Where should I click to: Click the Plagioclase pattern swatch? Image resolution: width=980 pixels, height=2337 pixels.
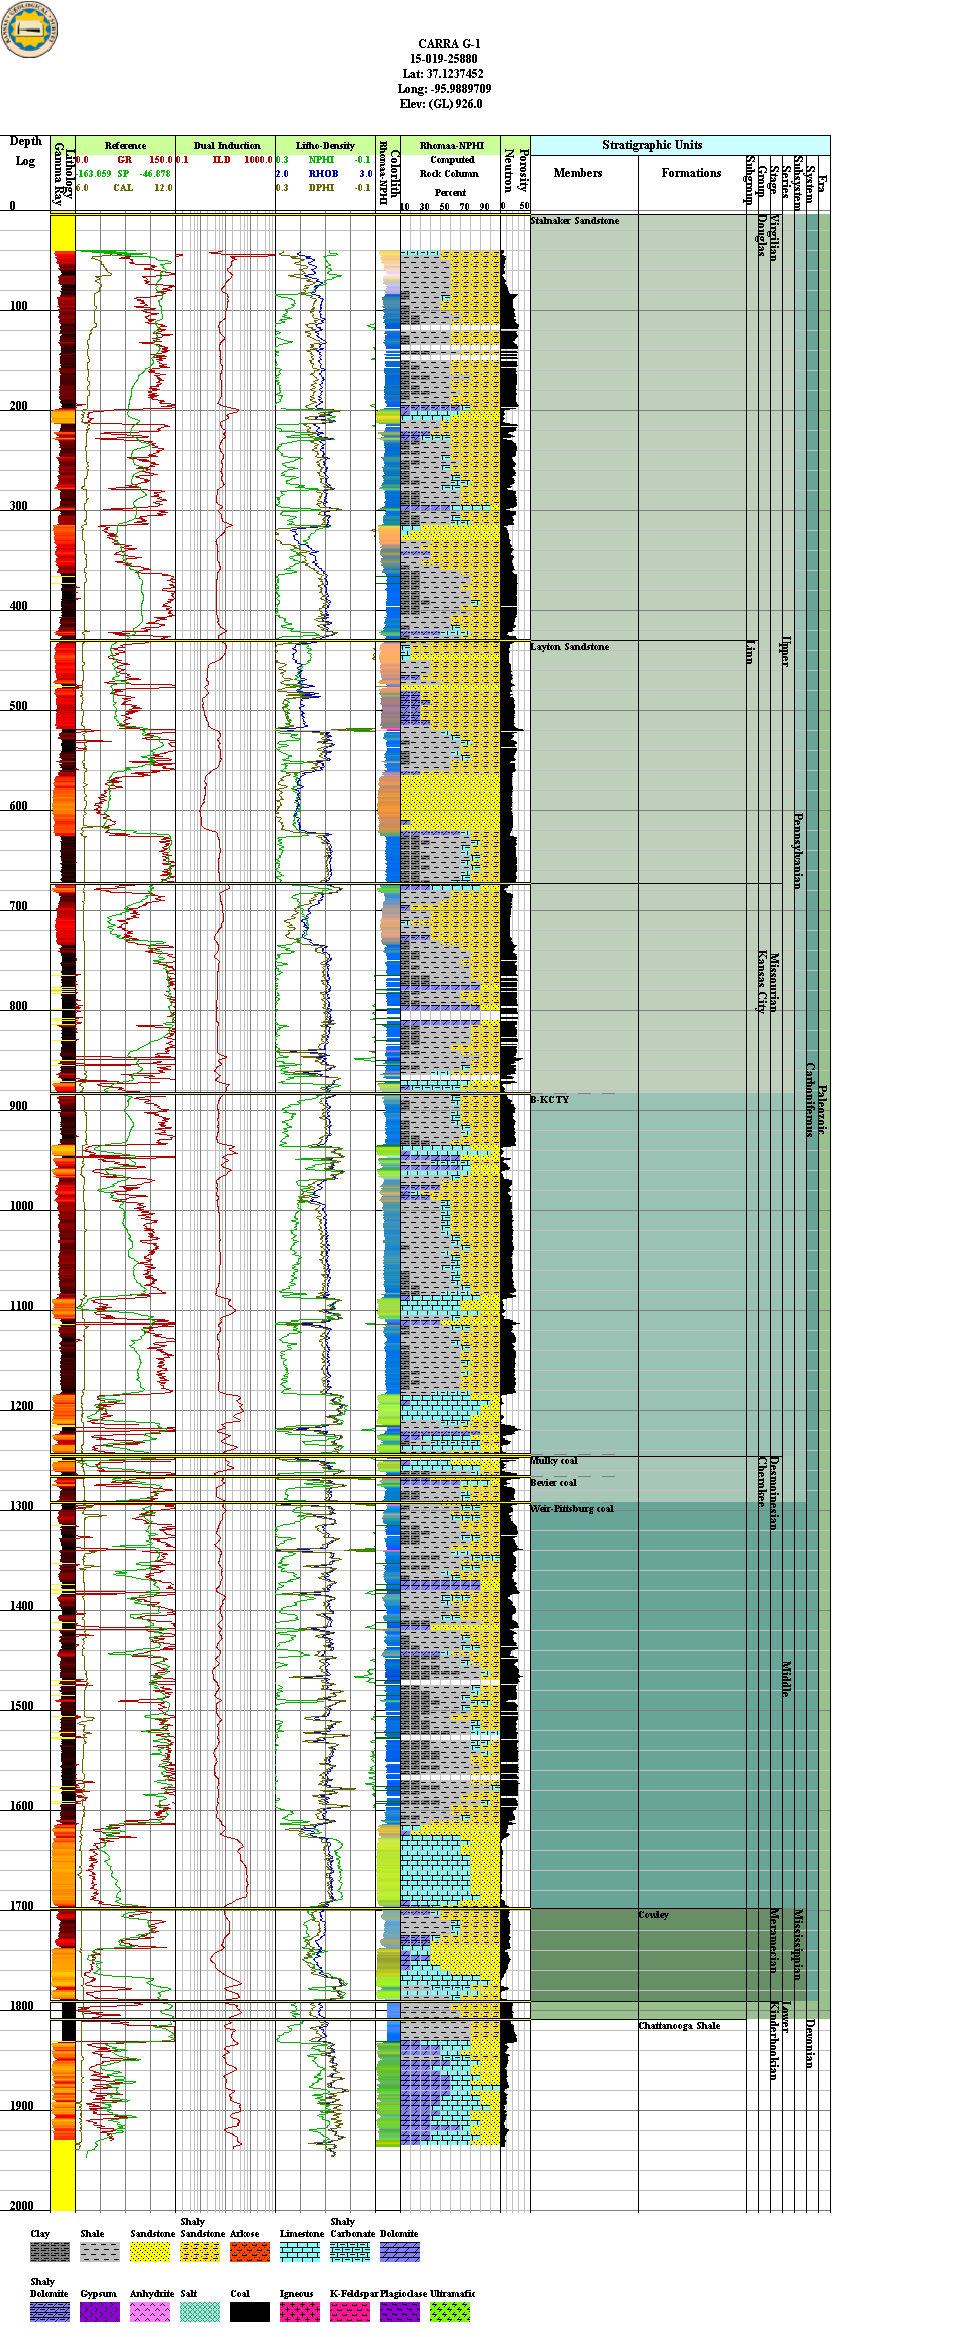[400, 2311]
